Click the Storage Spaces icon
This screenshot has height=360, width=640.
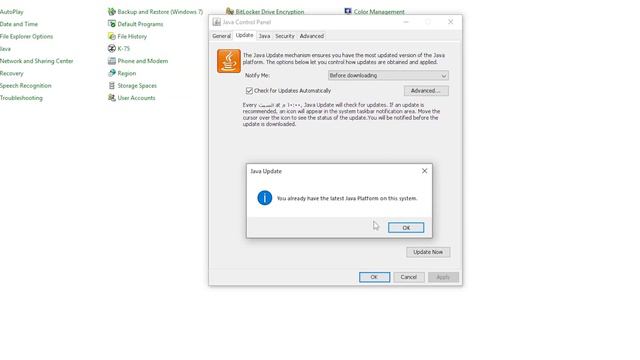(x=111, y=85)
